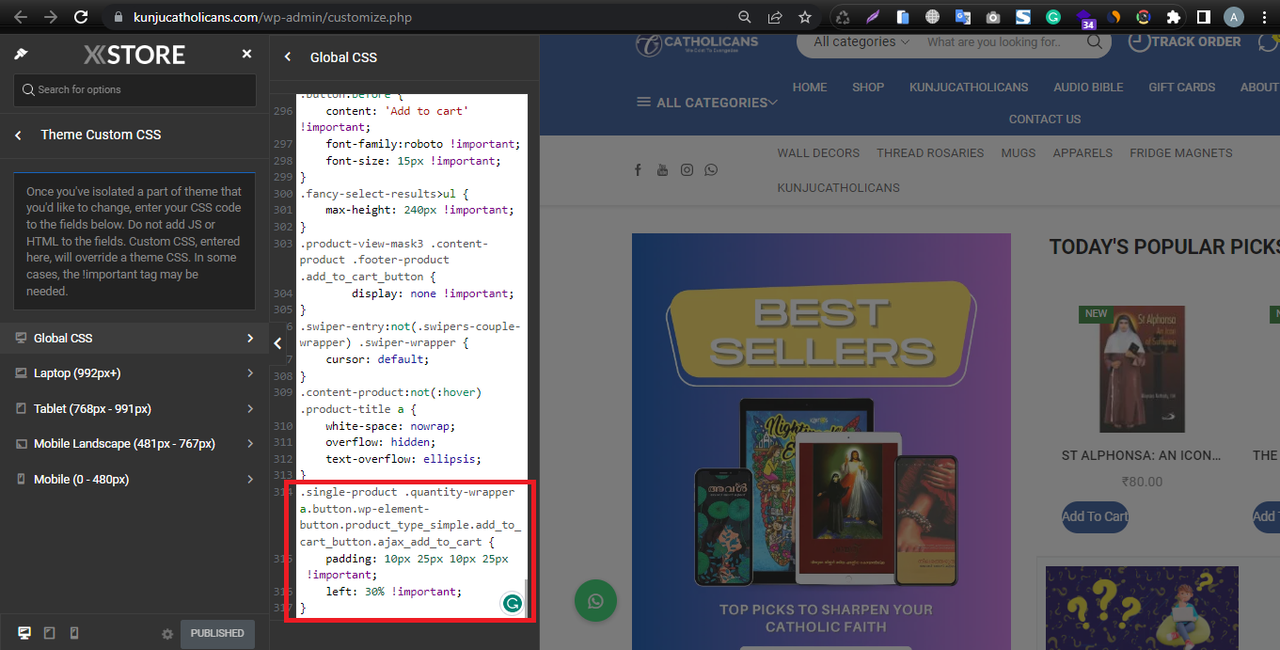Click browser back arrow
This screenshot has width=1280, height=650.
(x=21, y=17)
